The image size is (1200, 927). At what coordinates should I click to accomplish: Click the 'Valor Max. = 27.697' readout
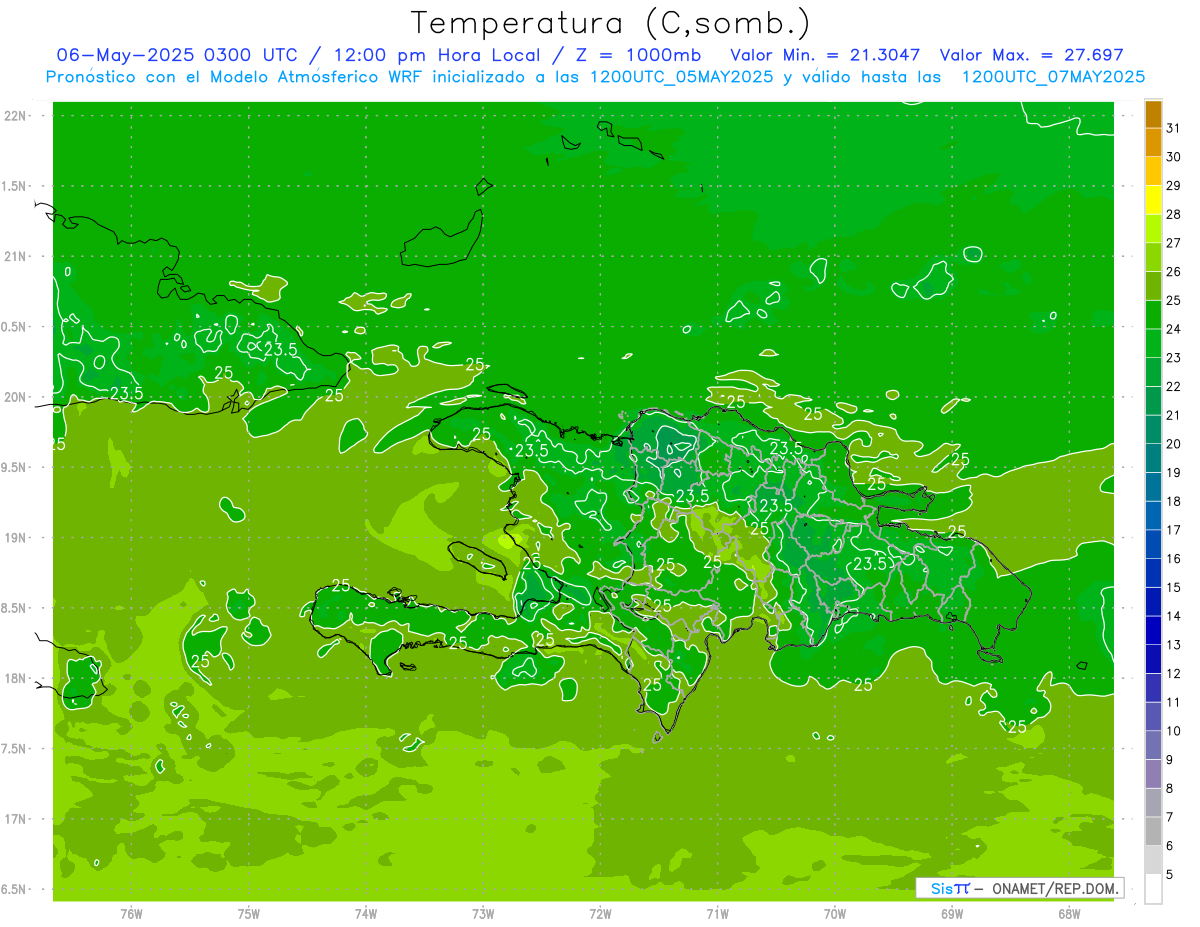tap(1031, 55)
